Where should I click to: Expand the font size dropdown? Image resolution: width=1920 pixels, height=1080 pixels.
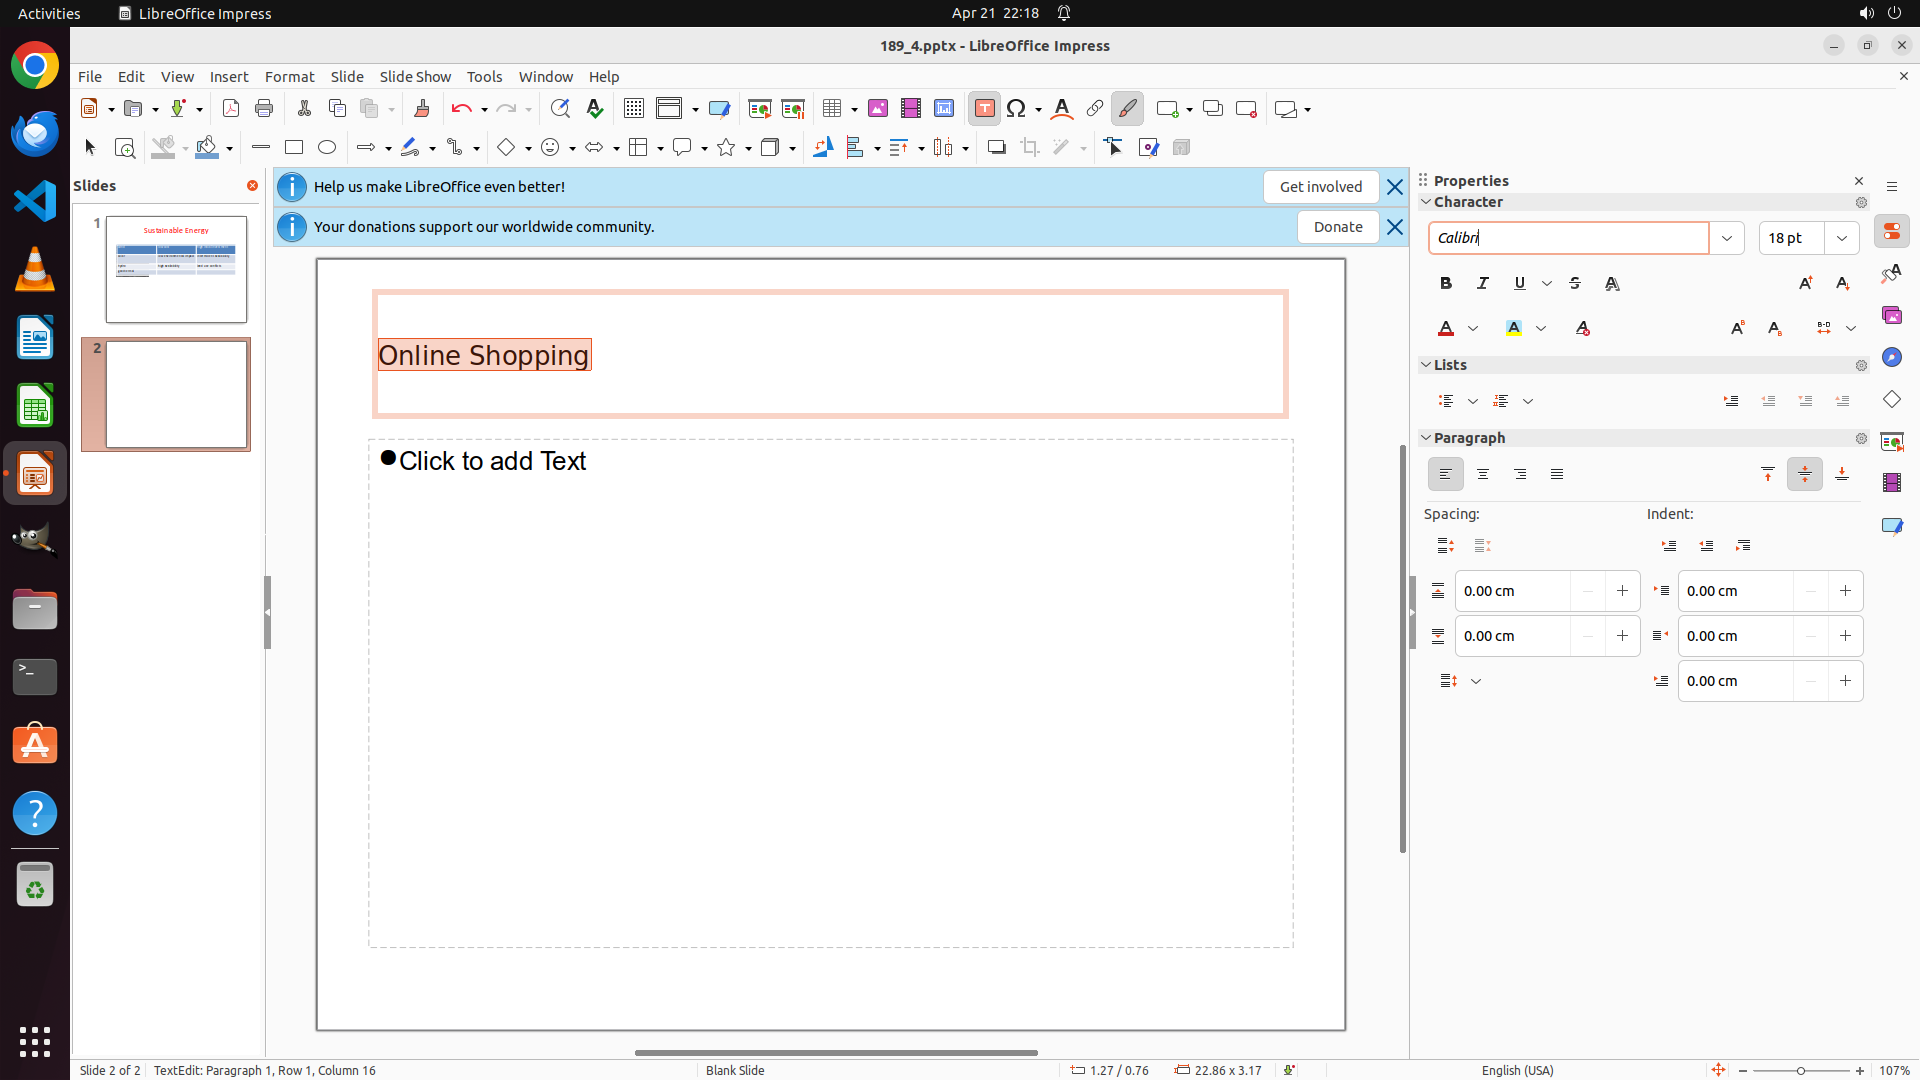tap(1841, 238)
